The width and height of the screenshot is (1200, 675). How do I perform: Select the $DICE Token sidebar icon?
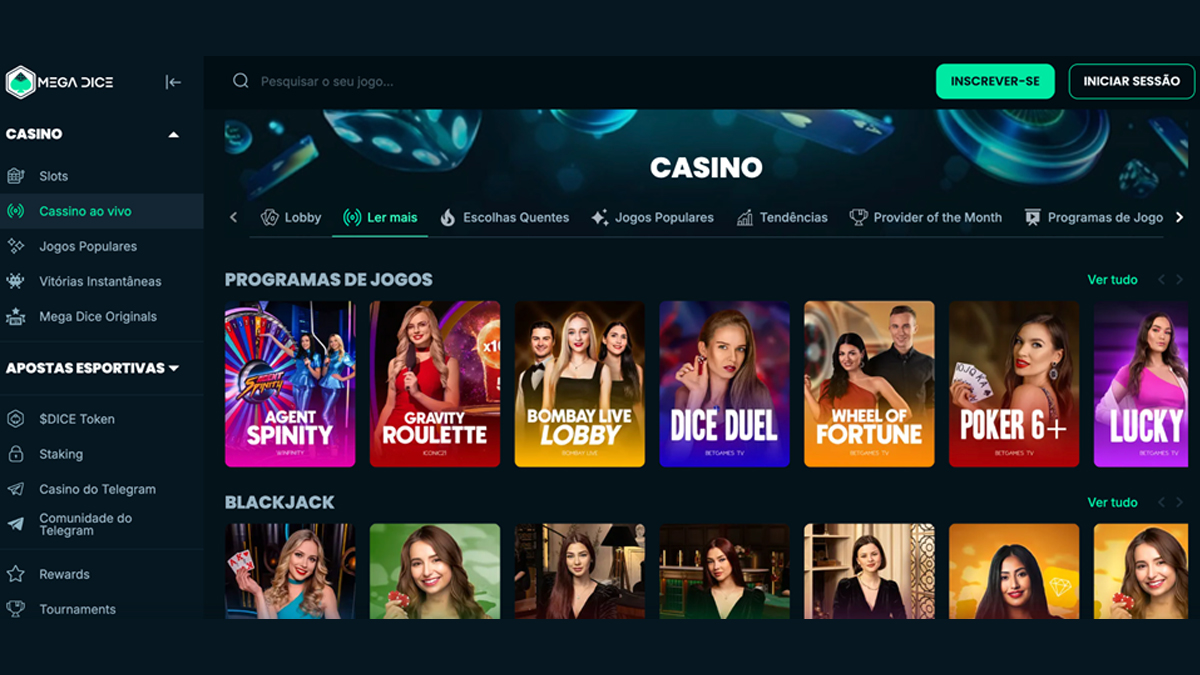[15, 419]
